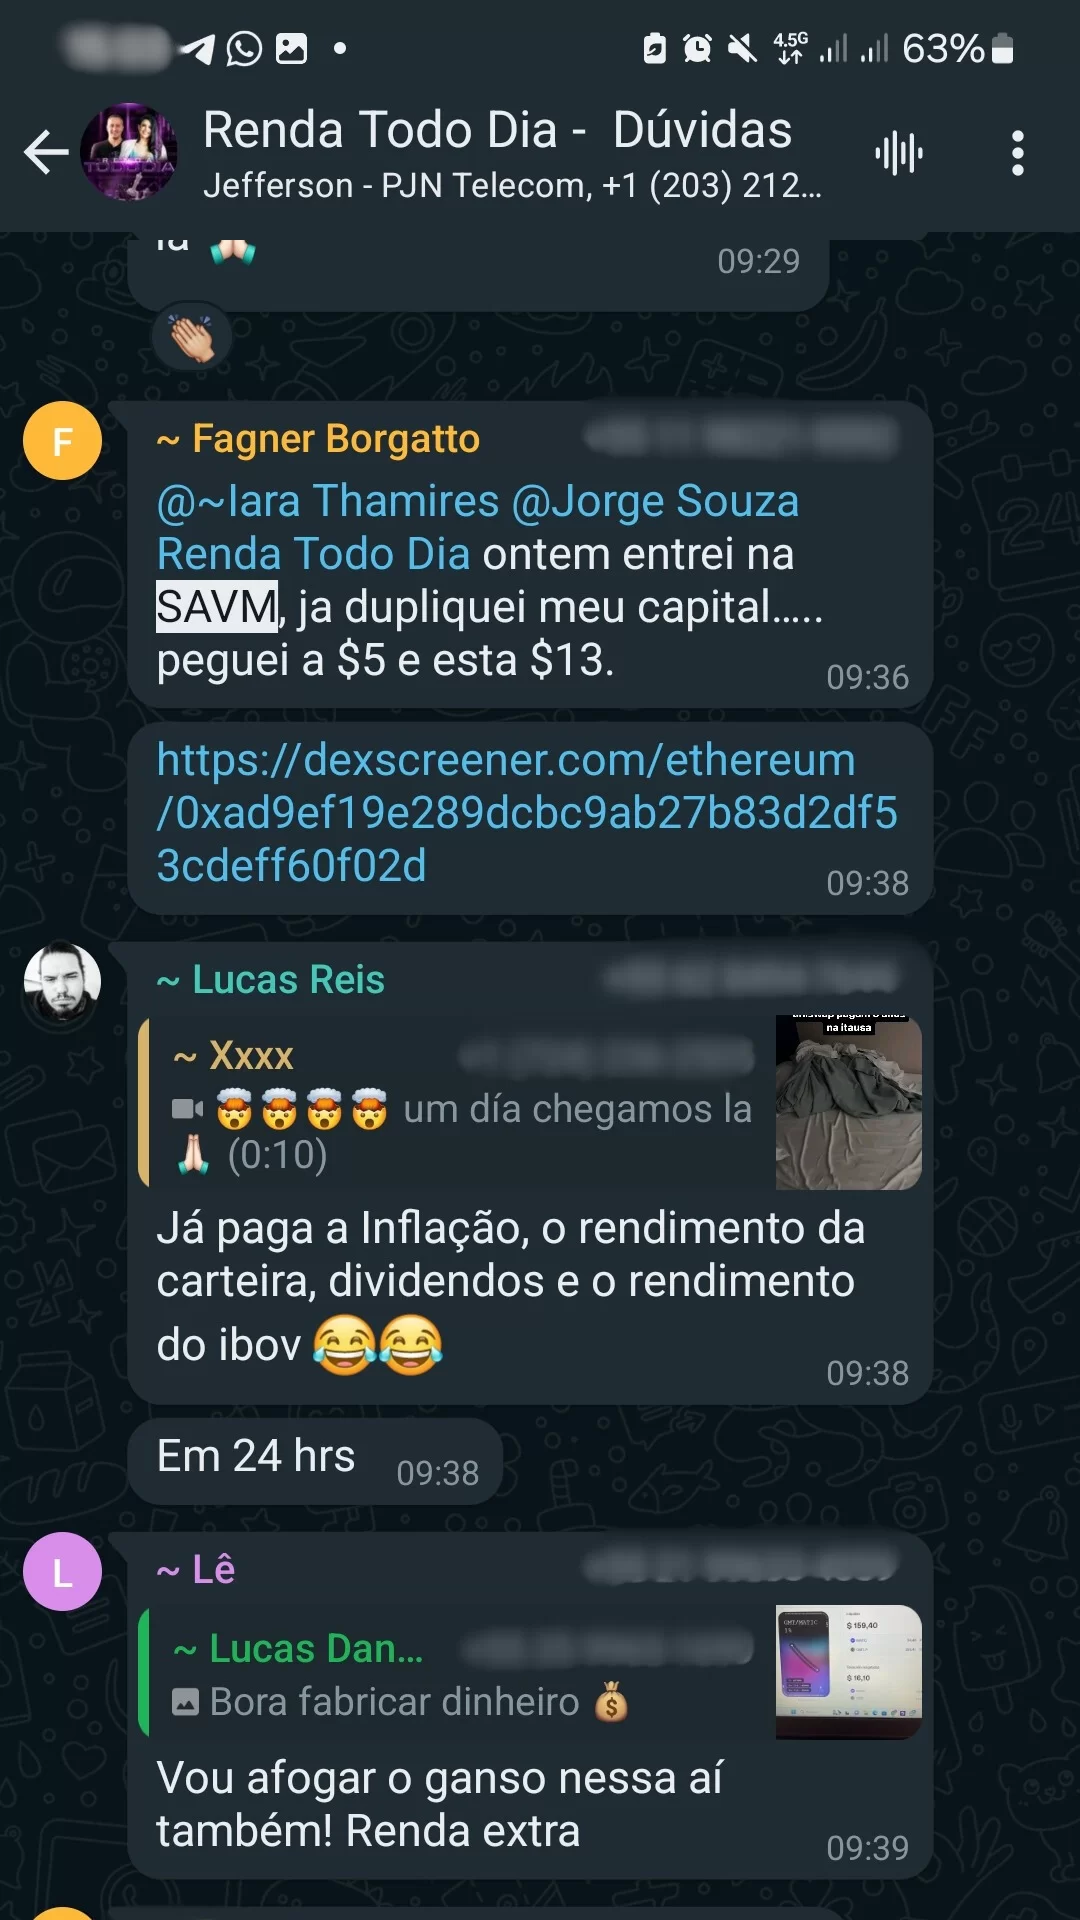Open the quoted video thumbnail na itausa
The height and width of the screenshot is (1920, 1080).
tap(848, 1102)
